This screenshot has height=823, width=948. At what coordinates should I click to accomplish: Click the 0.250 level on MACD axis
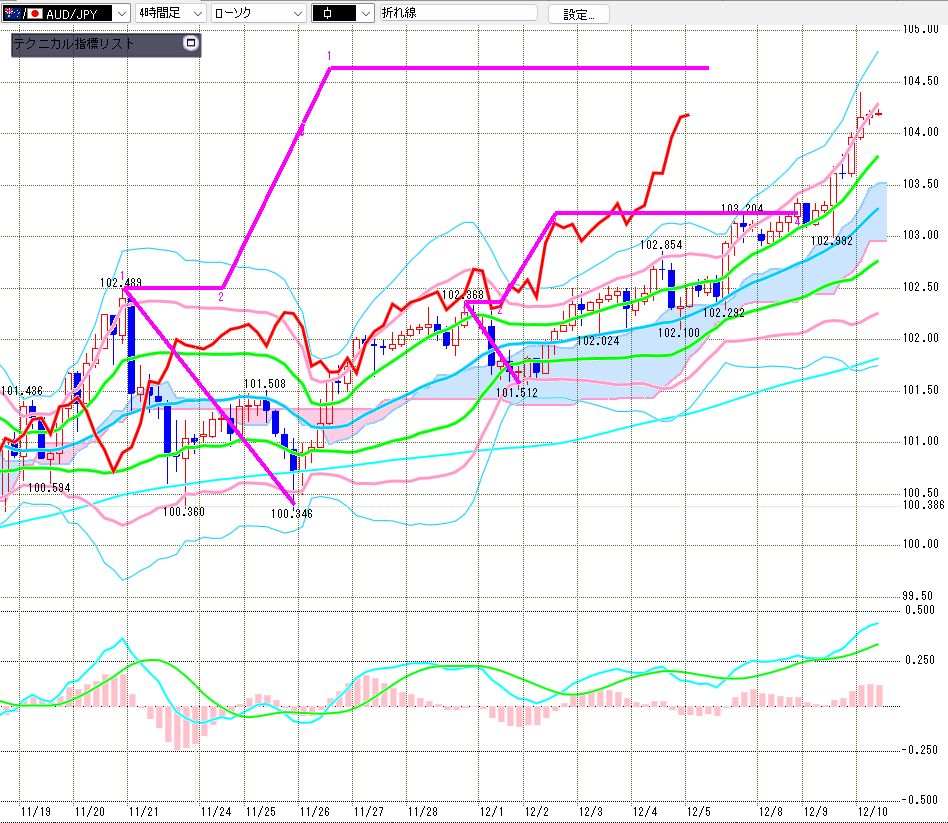(x=920, y=660)
